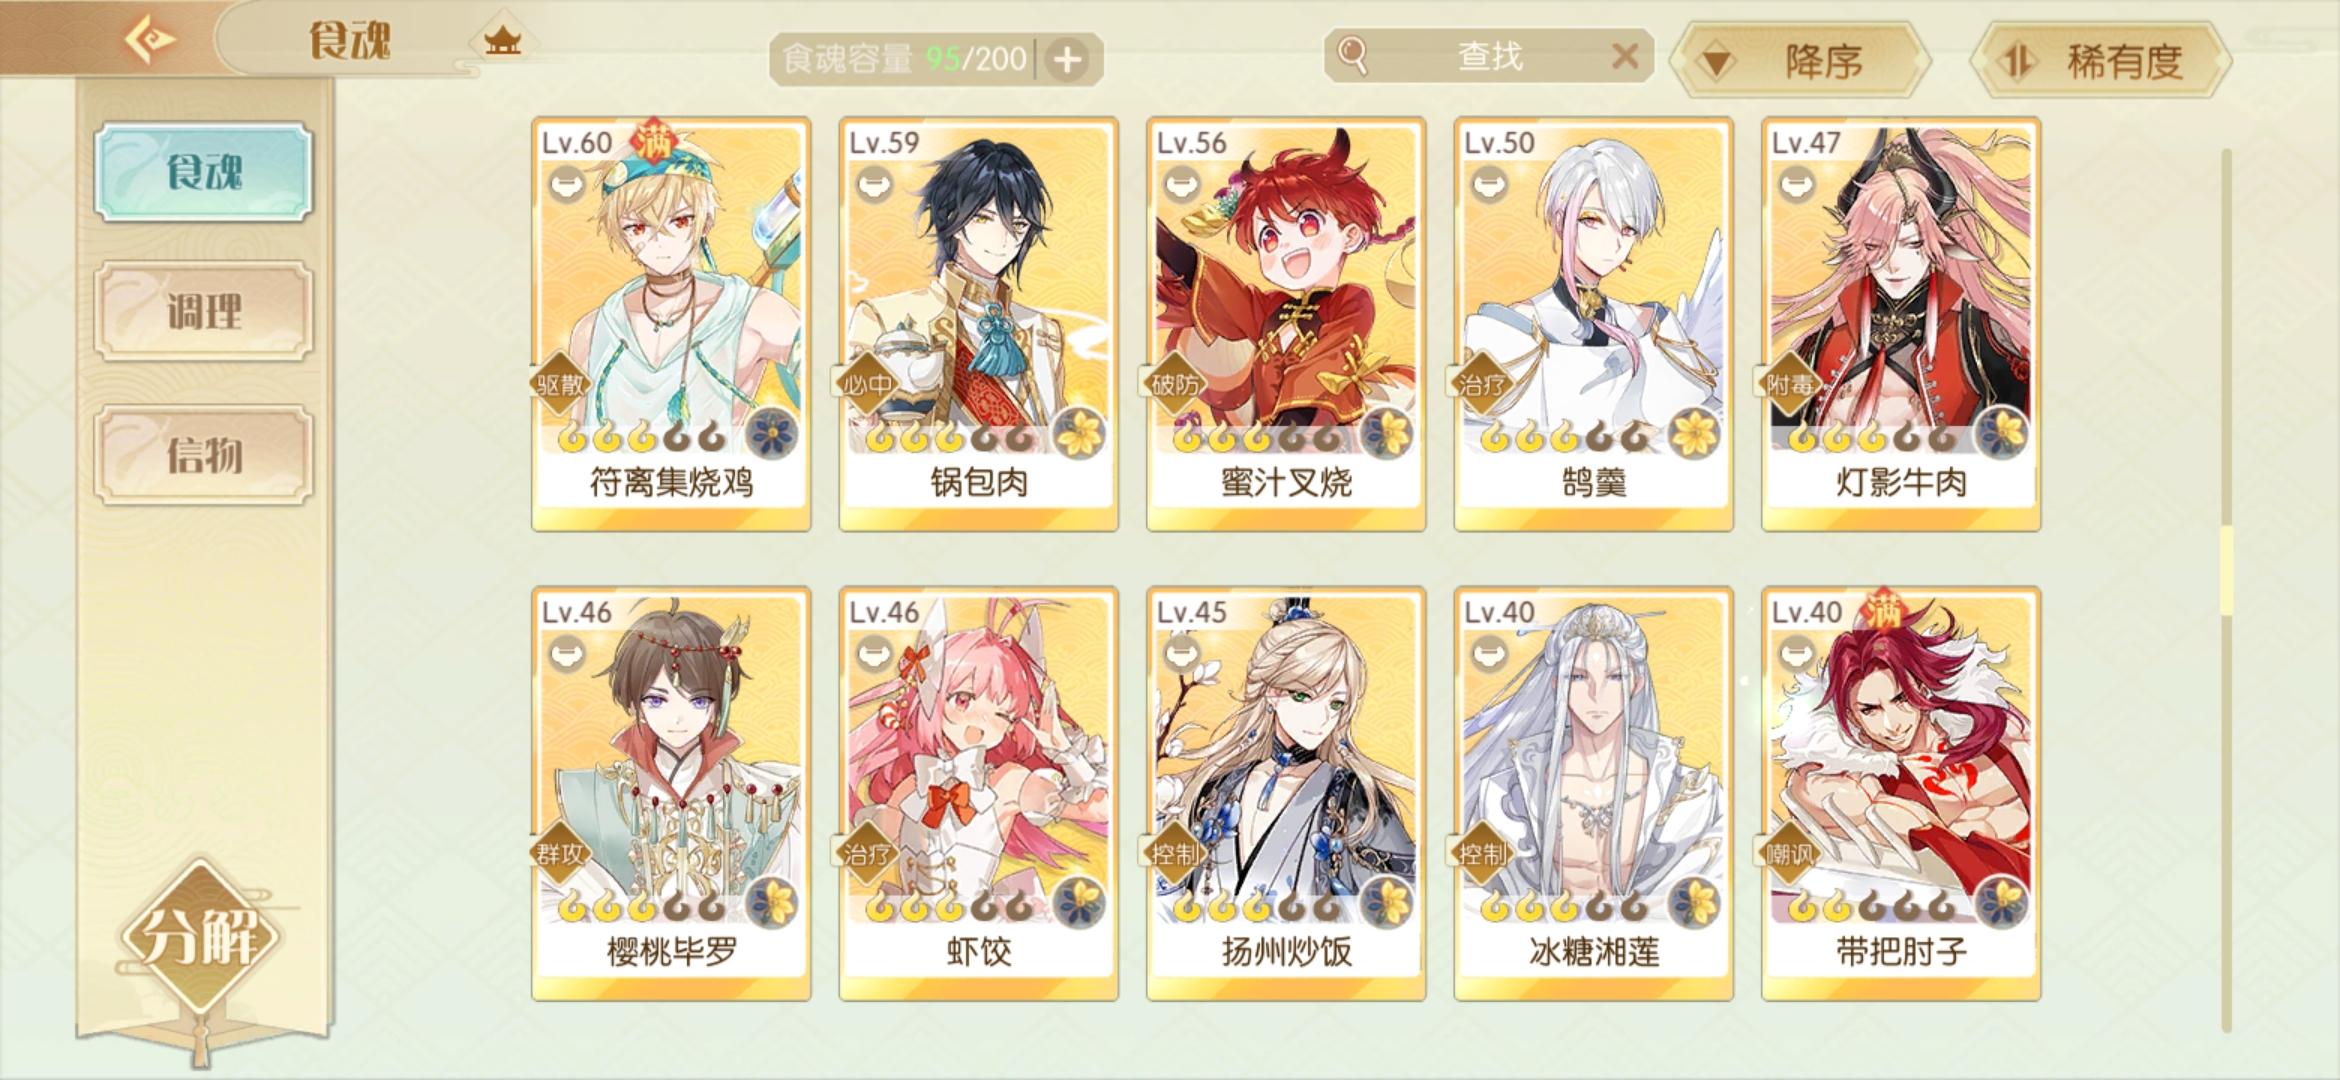Open the home pavilion icon

click(x=502, y=42)
